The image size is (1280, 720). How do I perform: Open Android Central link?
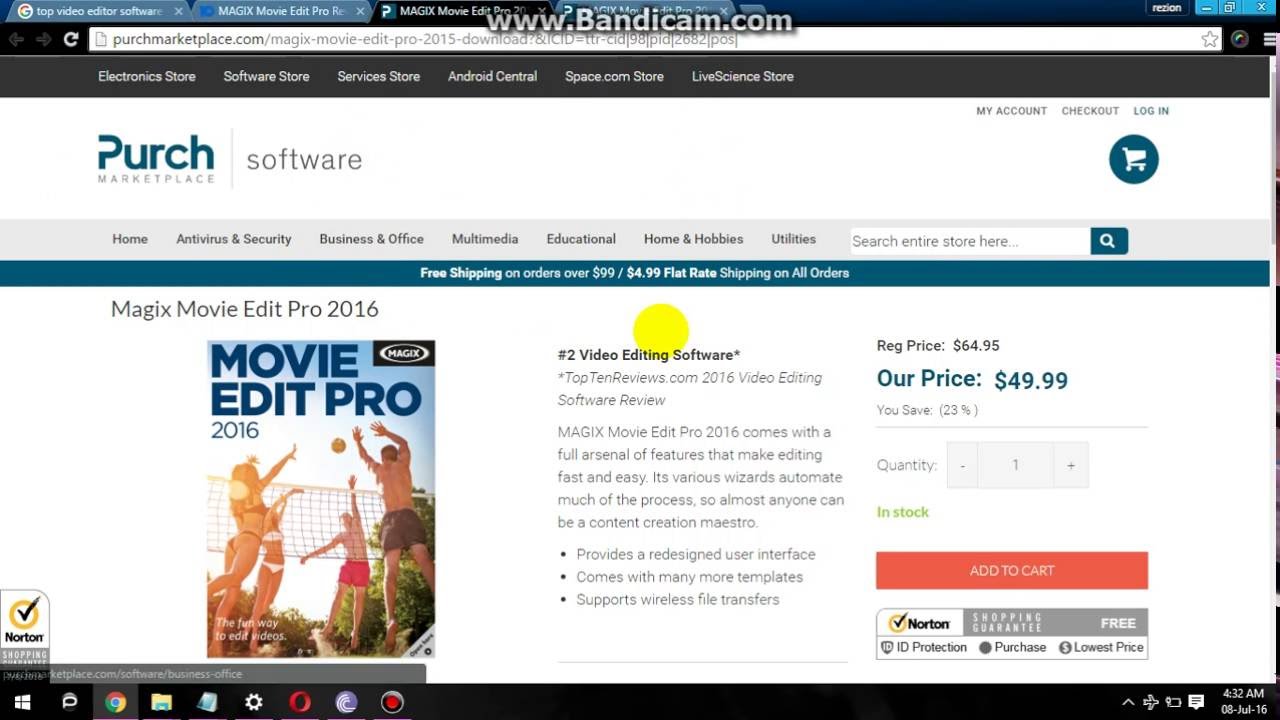(492, 76)
